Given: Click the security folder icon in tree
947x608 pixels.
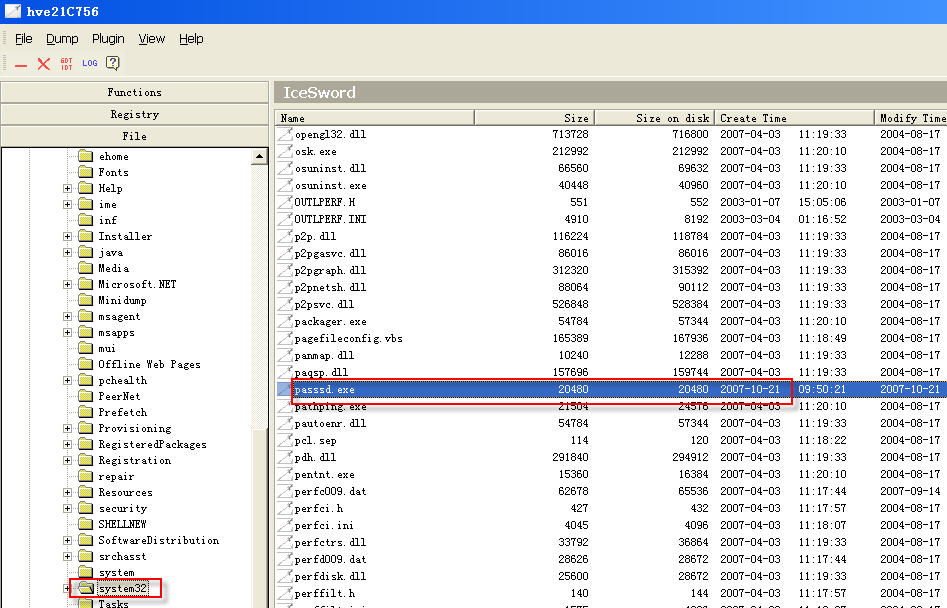Looking at the screenshot, I should point(85,508).
